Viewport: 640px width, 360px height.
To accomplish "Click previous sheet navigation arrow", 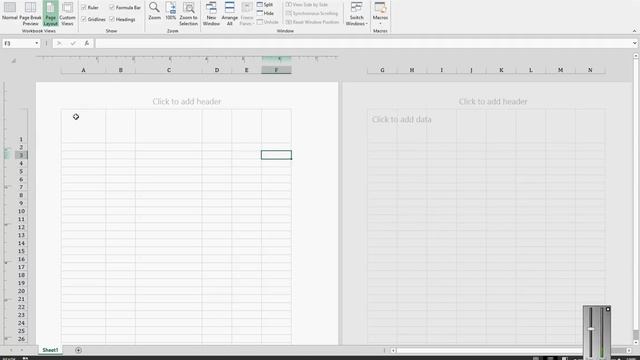I will pyautogui.click(x=11, y=350).
